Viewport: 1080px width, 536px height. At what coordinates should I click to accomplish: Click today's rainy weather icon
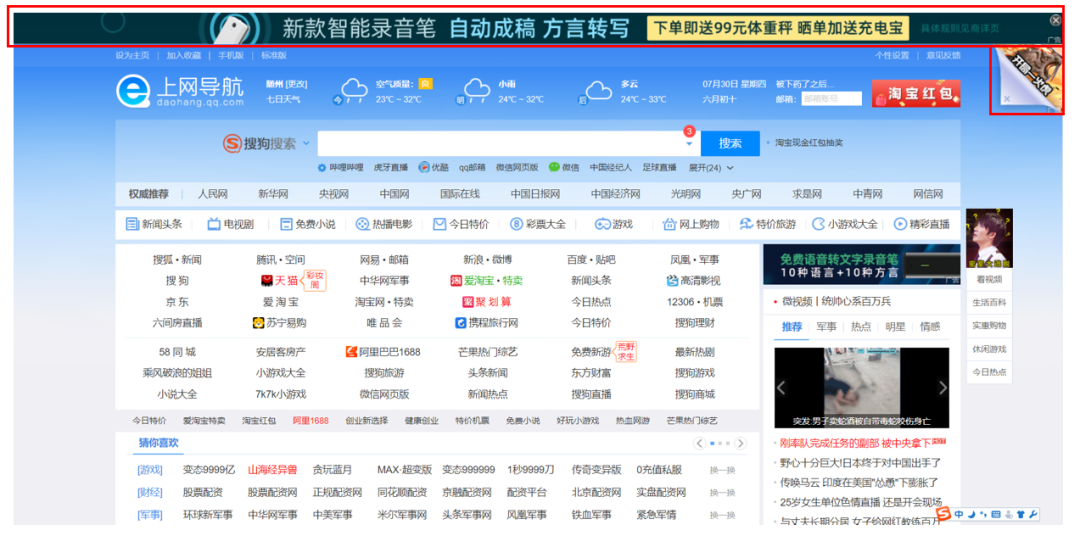[x=353, y=90]
